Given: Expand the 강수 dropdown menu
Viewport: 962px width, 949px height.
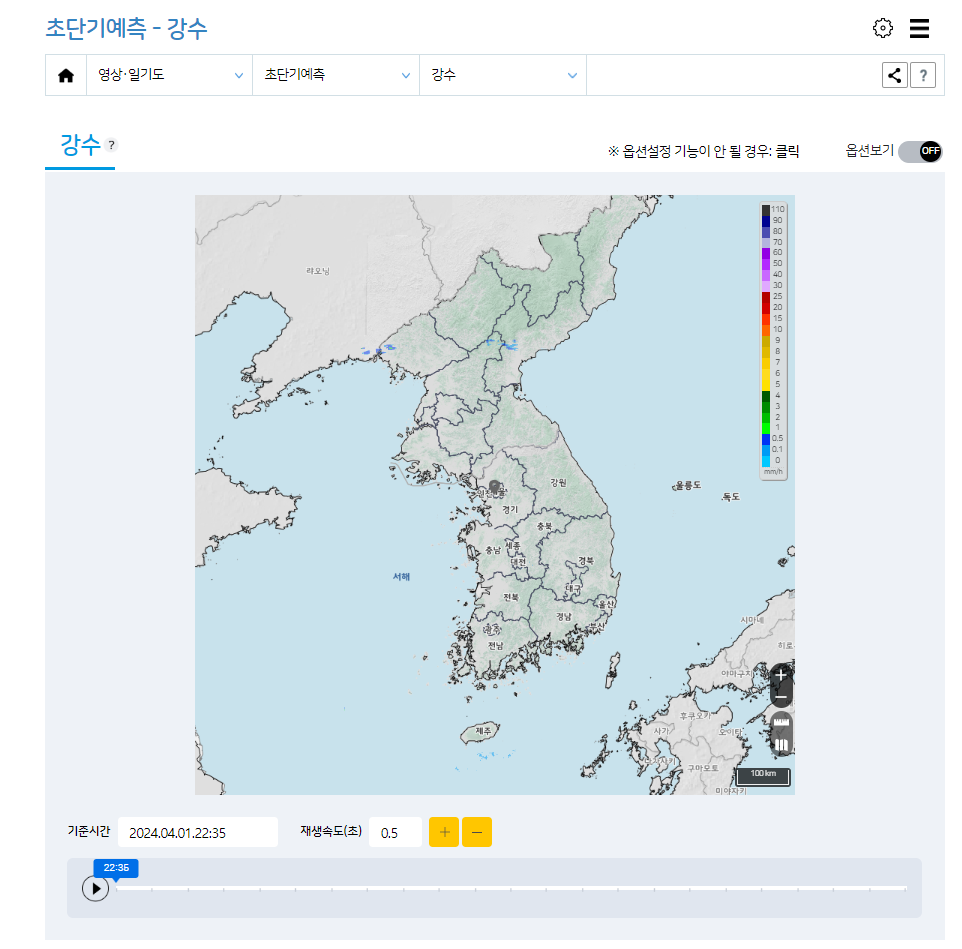Looking at the screenshot, I should point(502,74).
